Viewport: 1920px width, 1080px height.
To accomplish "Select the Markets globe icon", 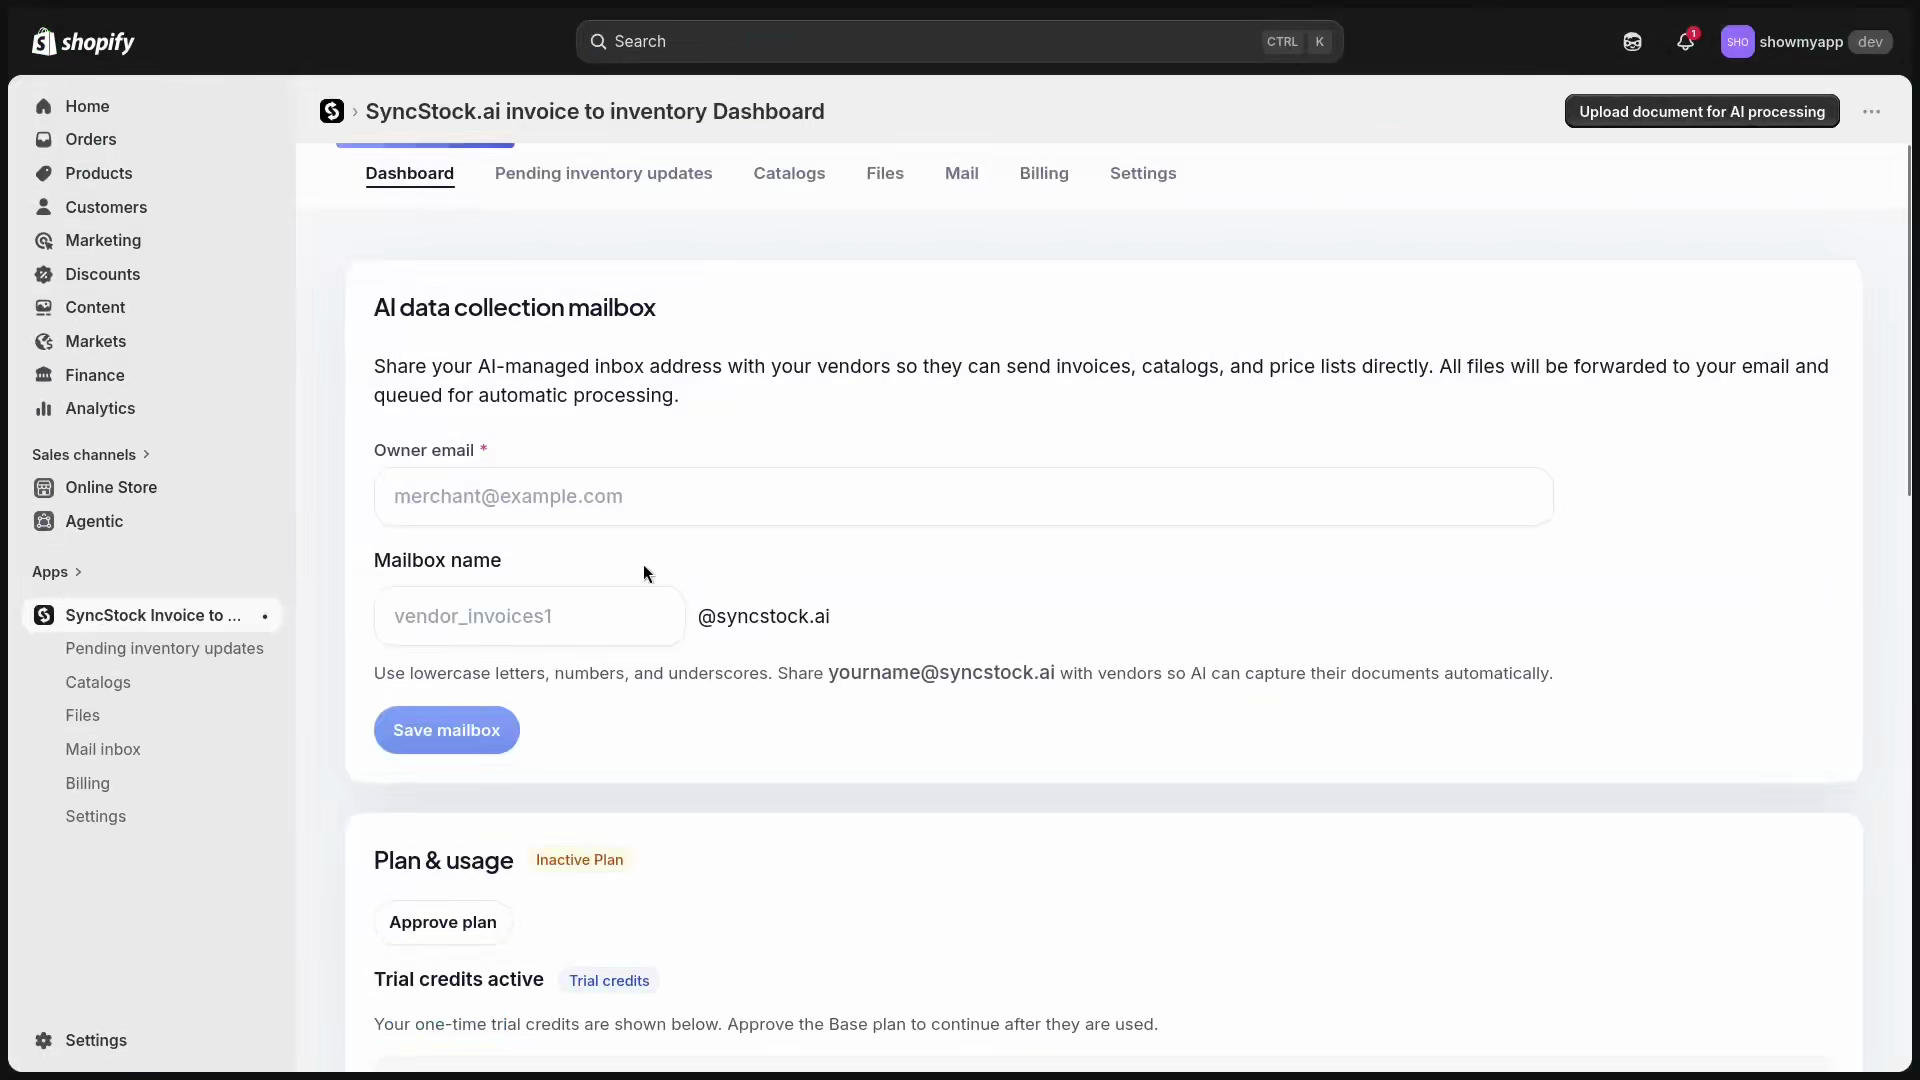I will (43, 341).
